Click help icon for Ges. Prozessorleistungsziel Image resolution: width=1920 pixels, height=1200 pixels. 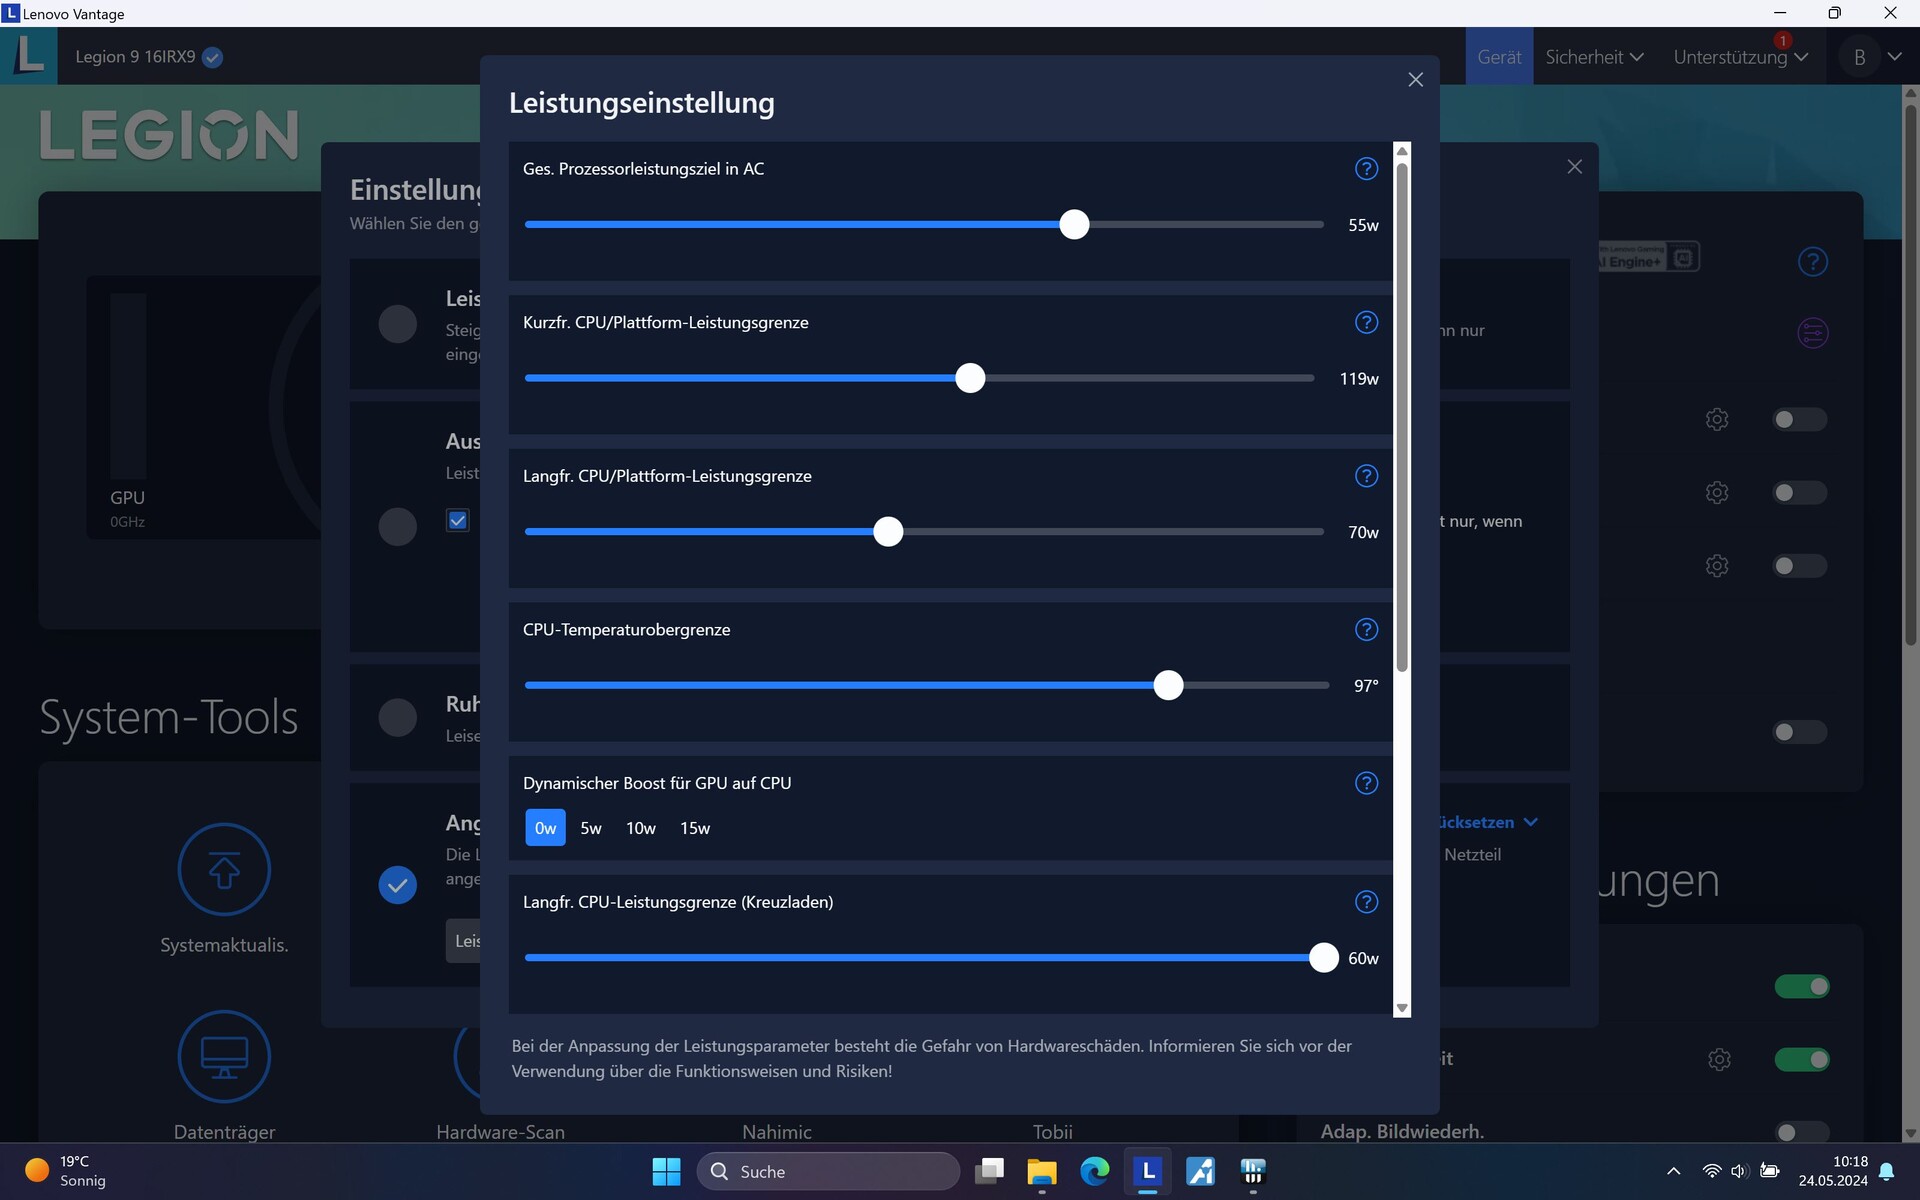coord(1366,169)
